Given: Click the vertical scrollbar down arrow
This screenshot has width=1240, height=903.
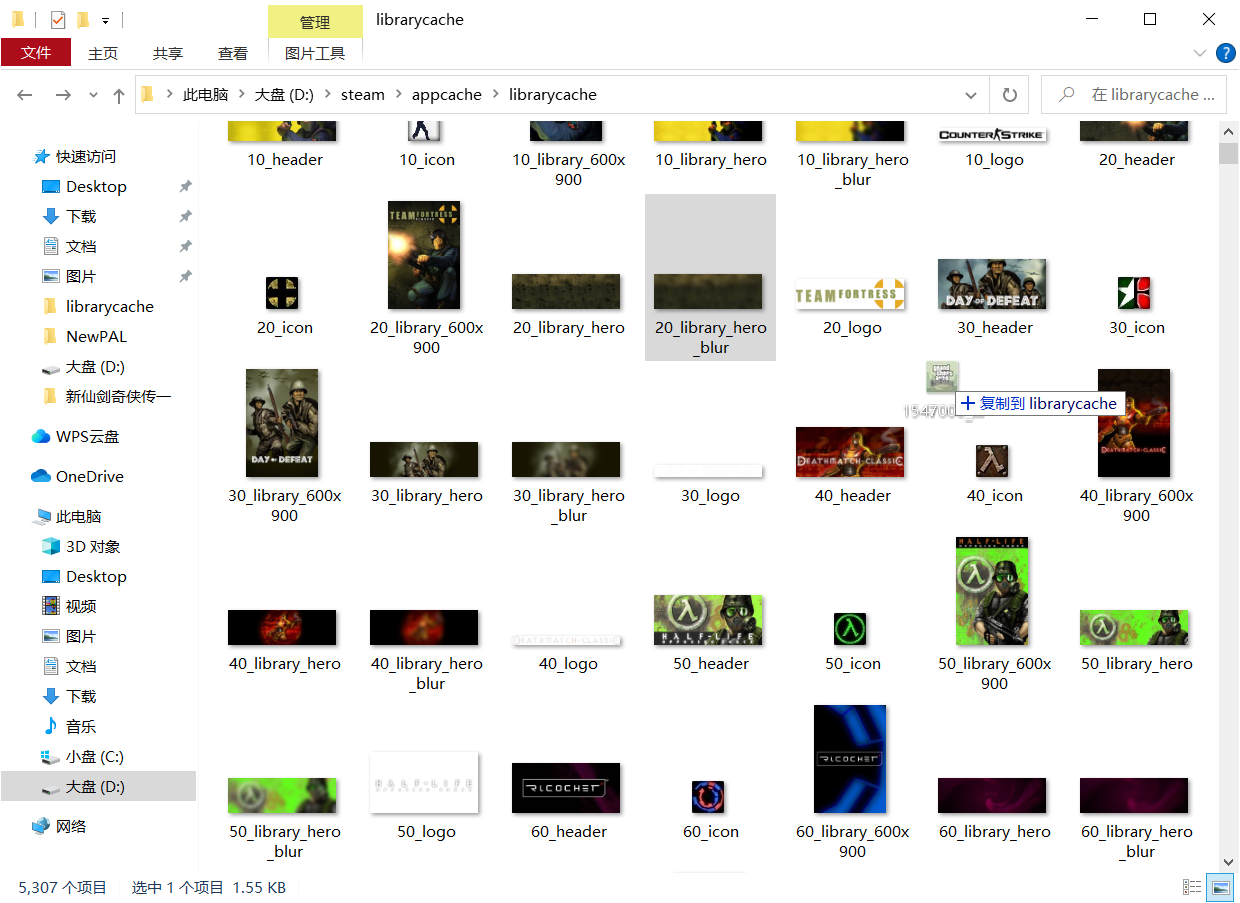Looking at the screenshot, I should click(1229, 861).
